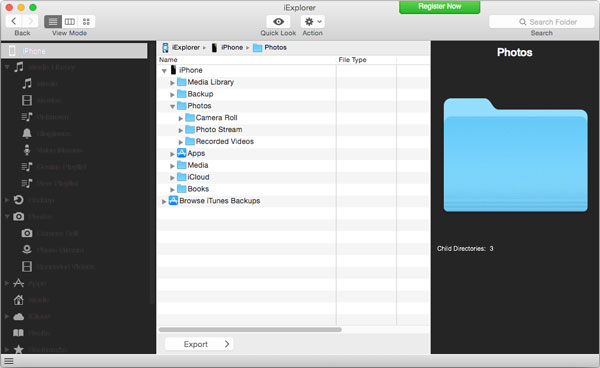Open the Media Library music section in the sidebar

tap(18, 67)
